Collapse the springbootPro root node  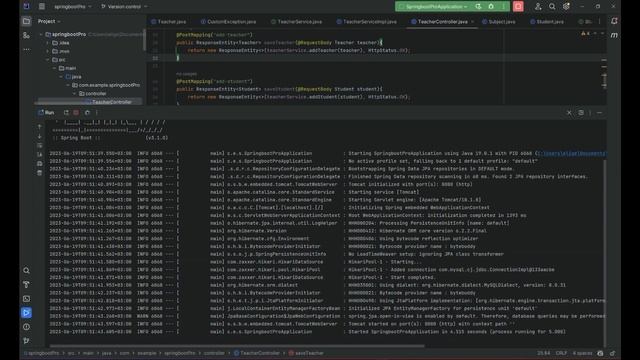[x=41, y=34]
